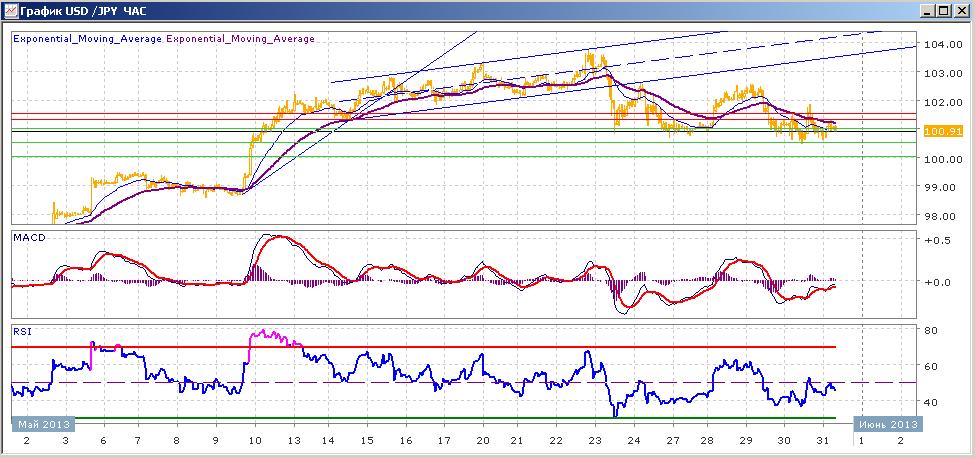Click date 17 on the time axis

tap(442, 440)
